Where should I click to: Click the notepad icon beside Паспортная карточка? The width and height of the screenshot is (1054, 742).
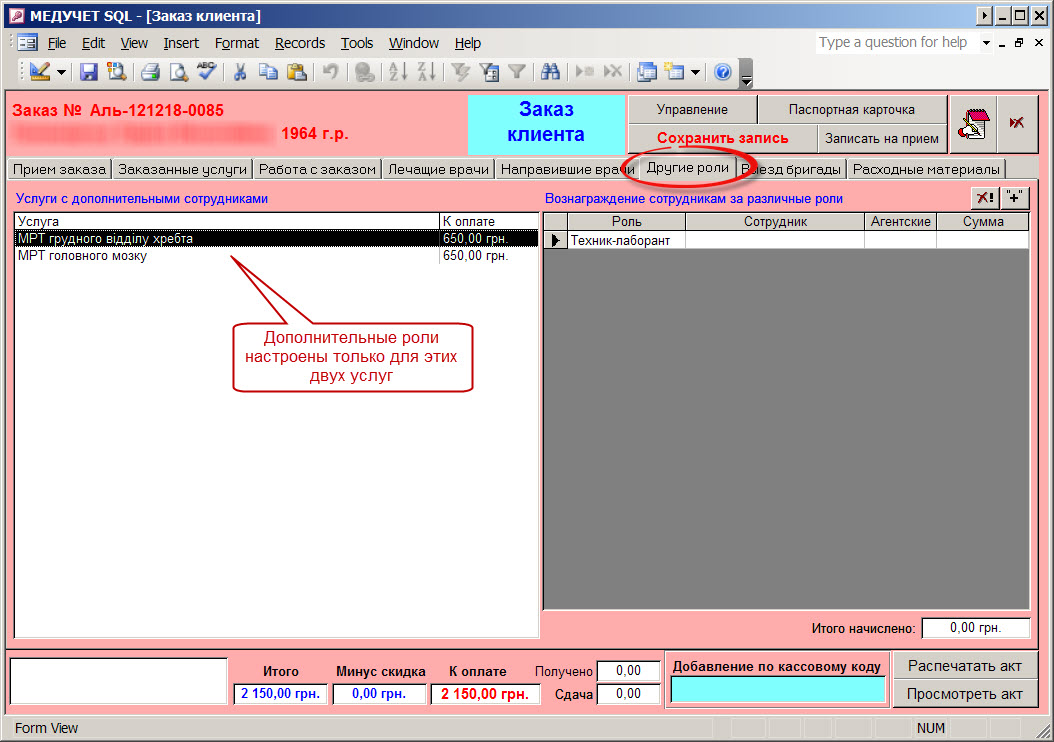(x=973, y=124)
